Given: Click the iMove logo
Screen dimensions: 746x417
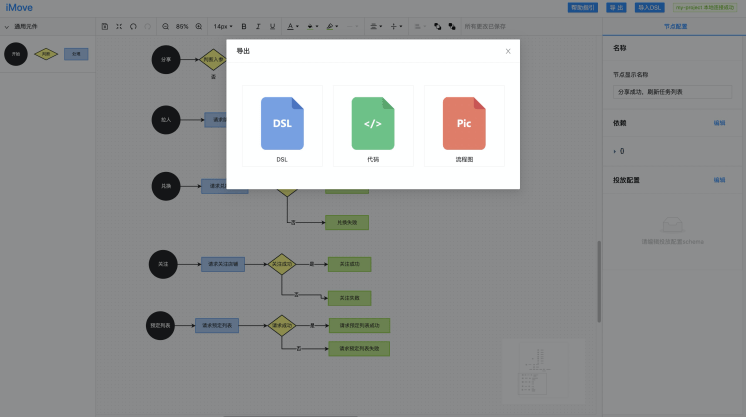Looking at the screenshot, I should coord(19,8).
